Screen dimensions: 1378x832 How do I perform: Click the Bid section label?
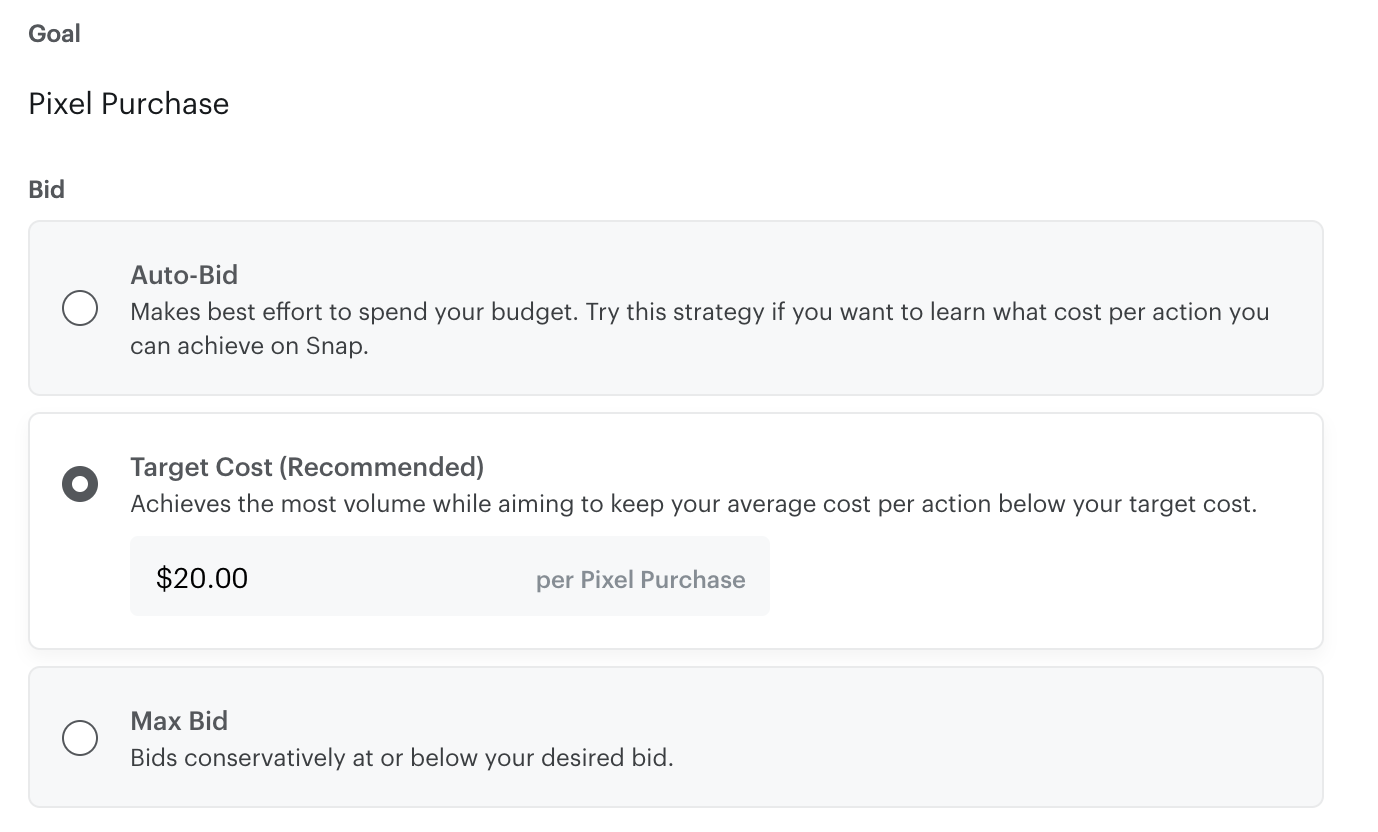point(46,189)
